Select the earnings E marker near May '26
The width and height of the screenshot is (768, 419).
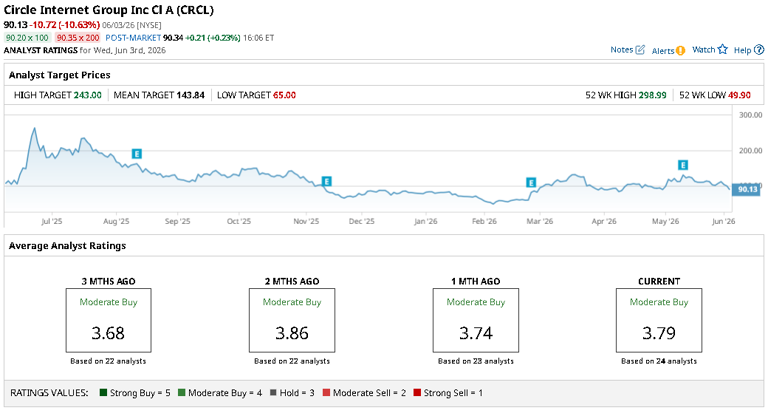click(x=683, y=165)
